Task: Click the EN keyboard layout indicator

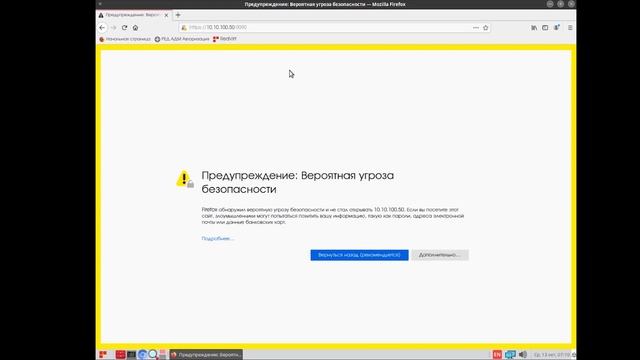Action: [x=497, y=355]
